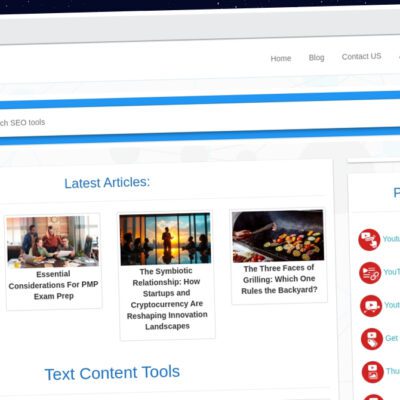Open the Contact US page

pyautogui.click(x=361, y=56)
